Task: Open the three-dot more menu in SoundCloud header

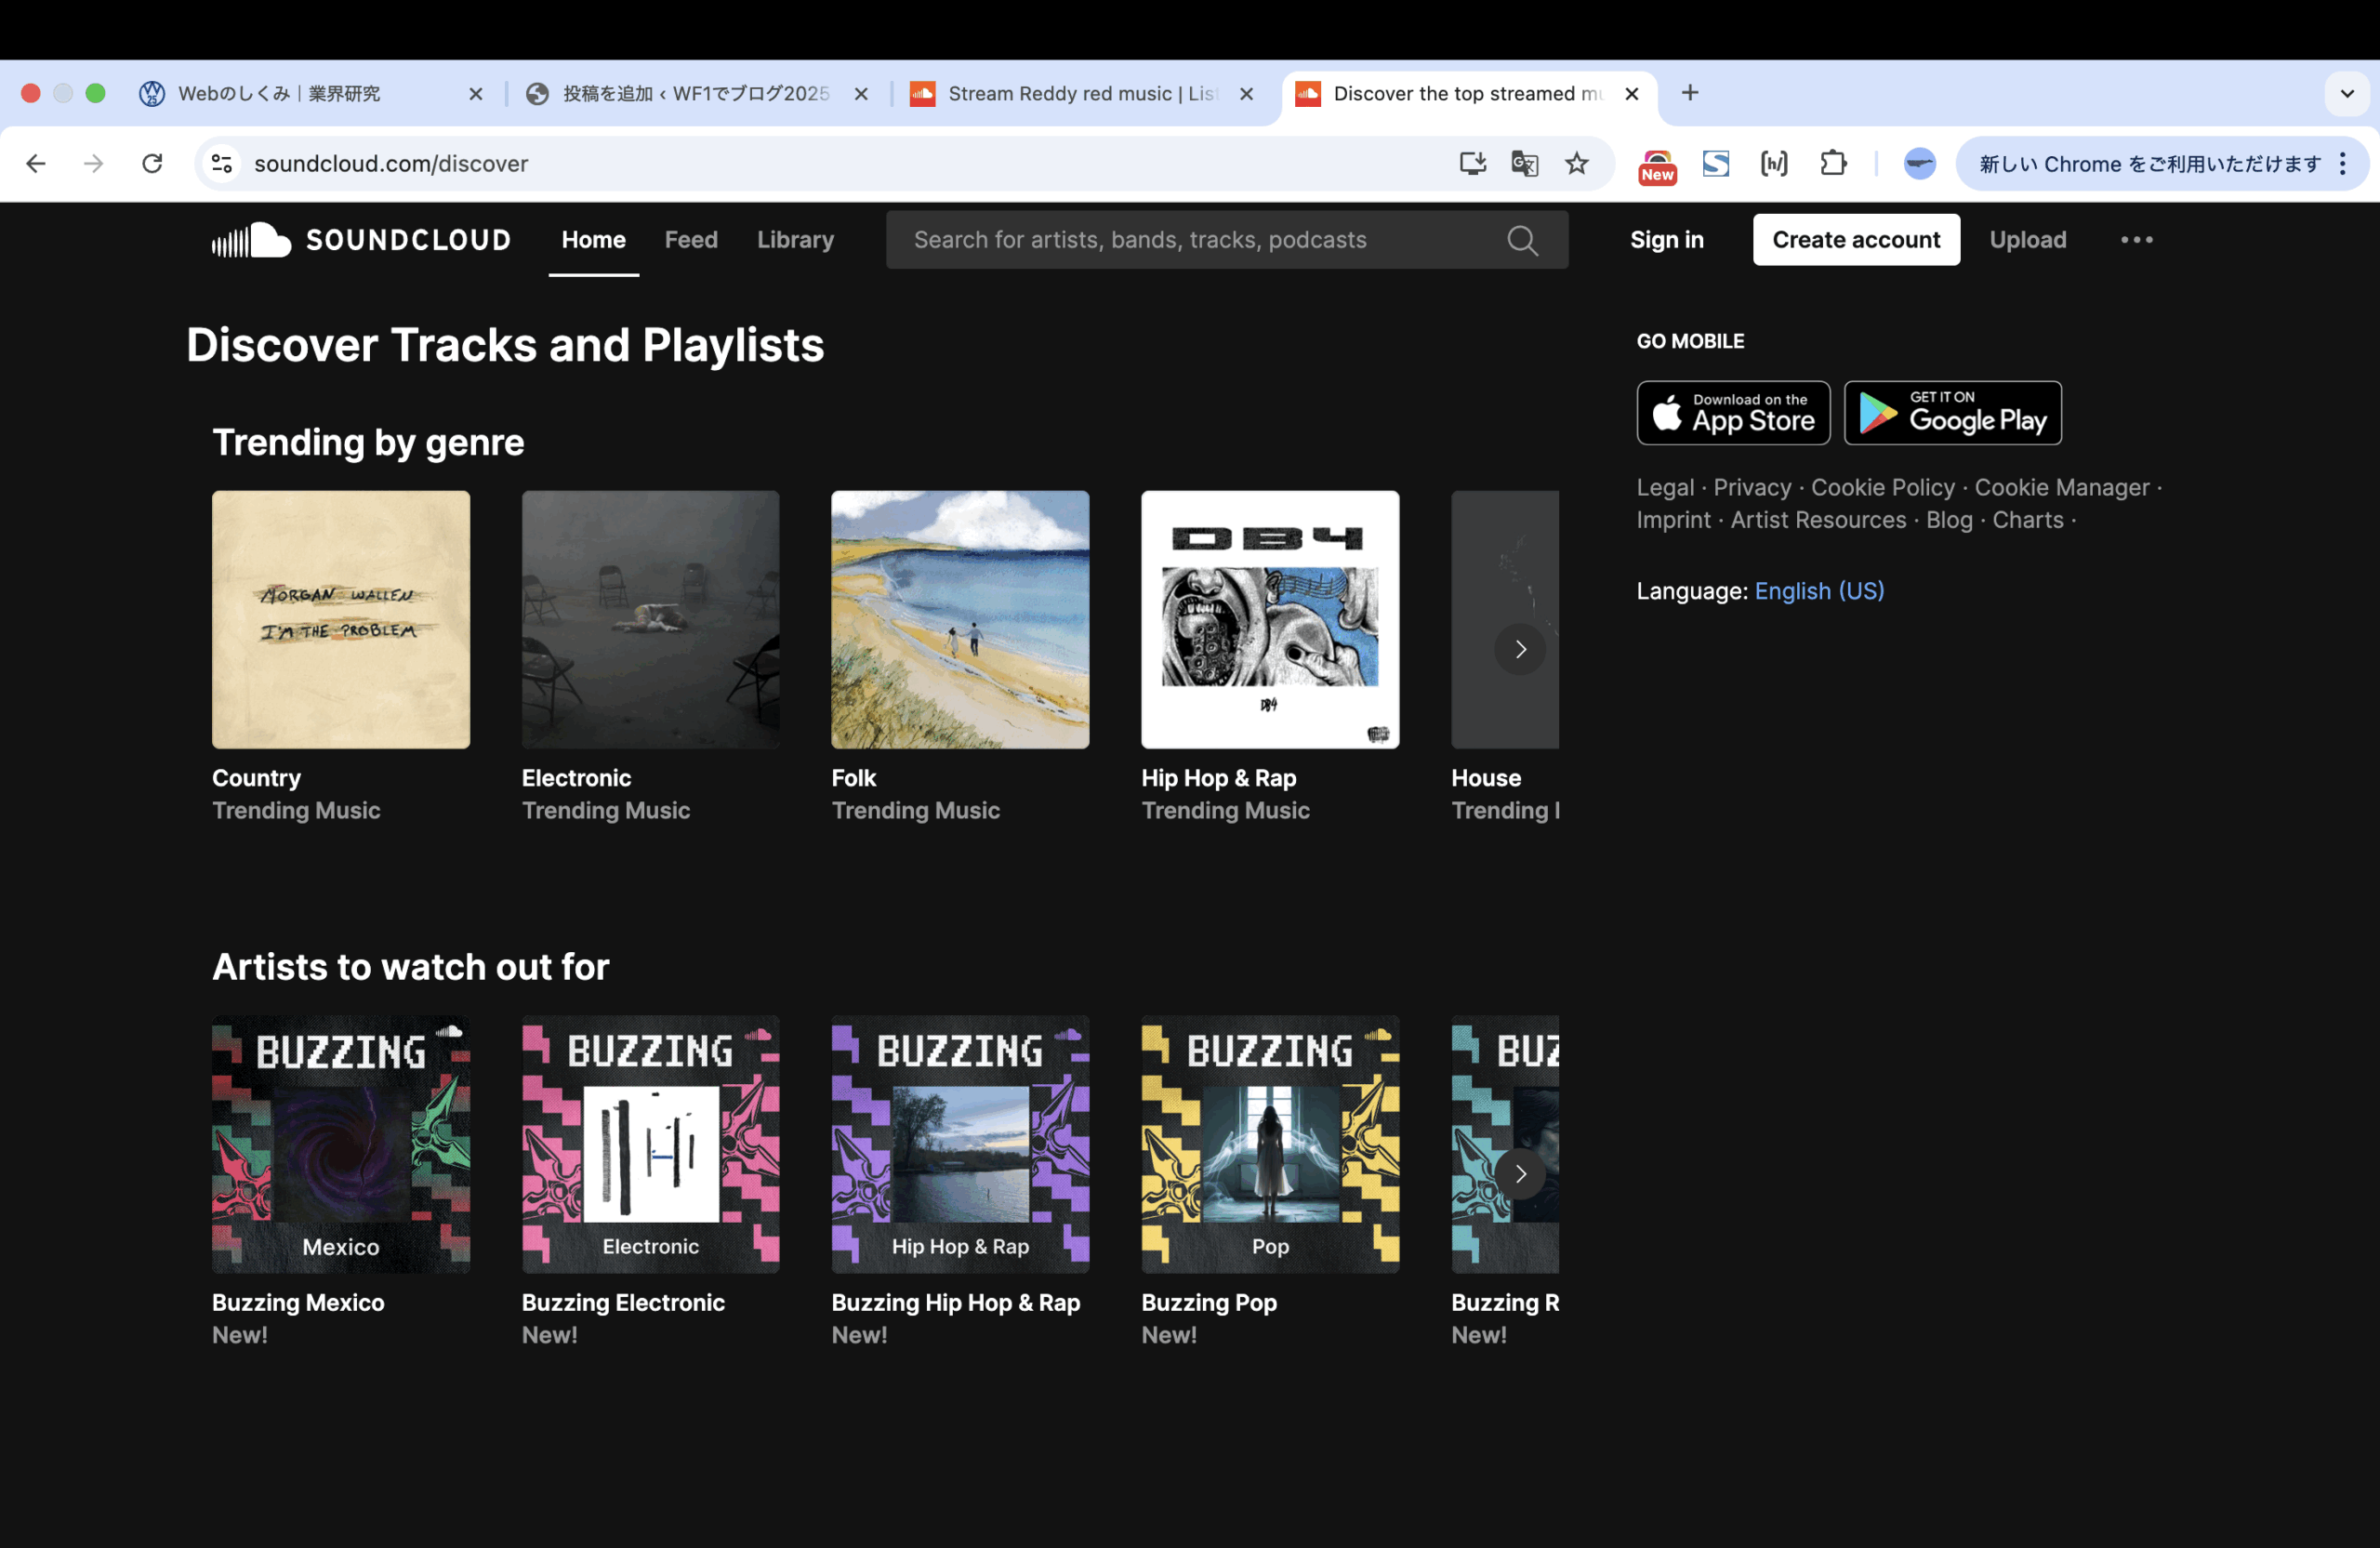Action: [2136, 240]
